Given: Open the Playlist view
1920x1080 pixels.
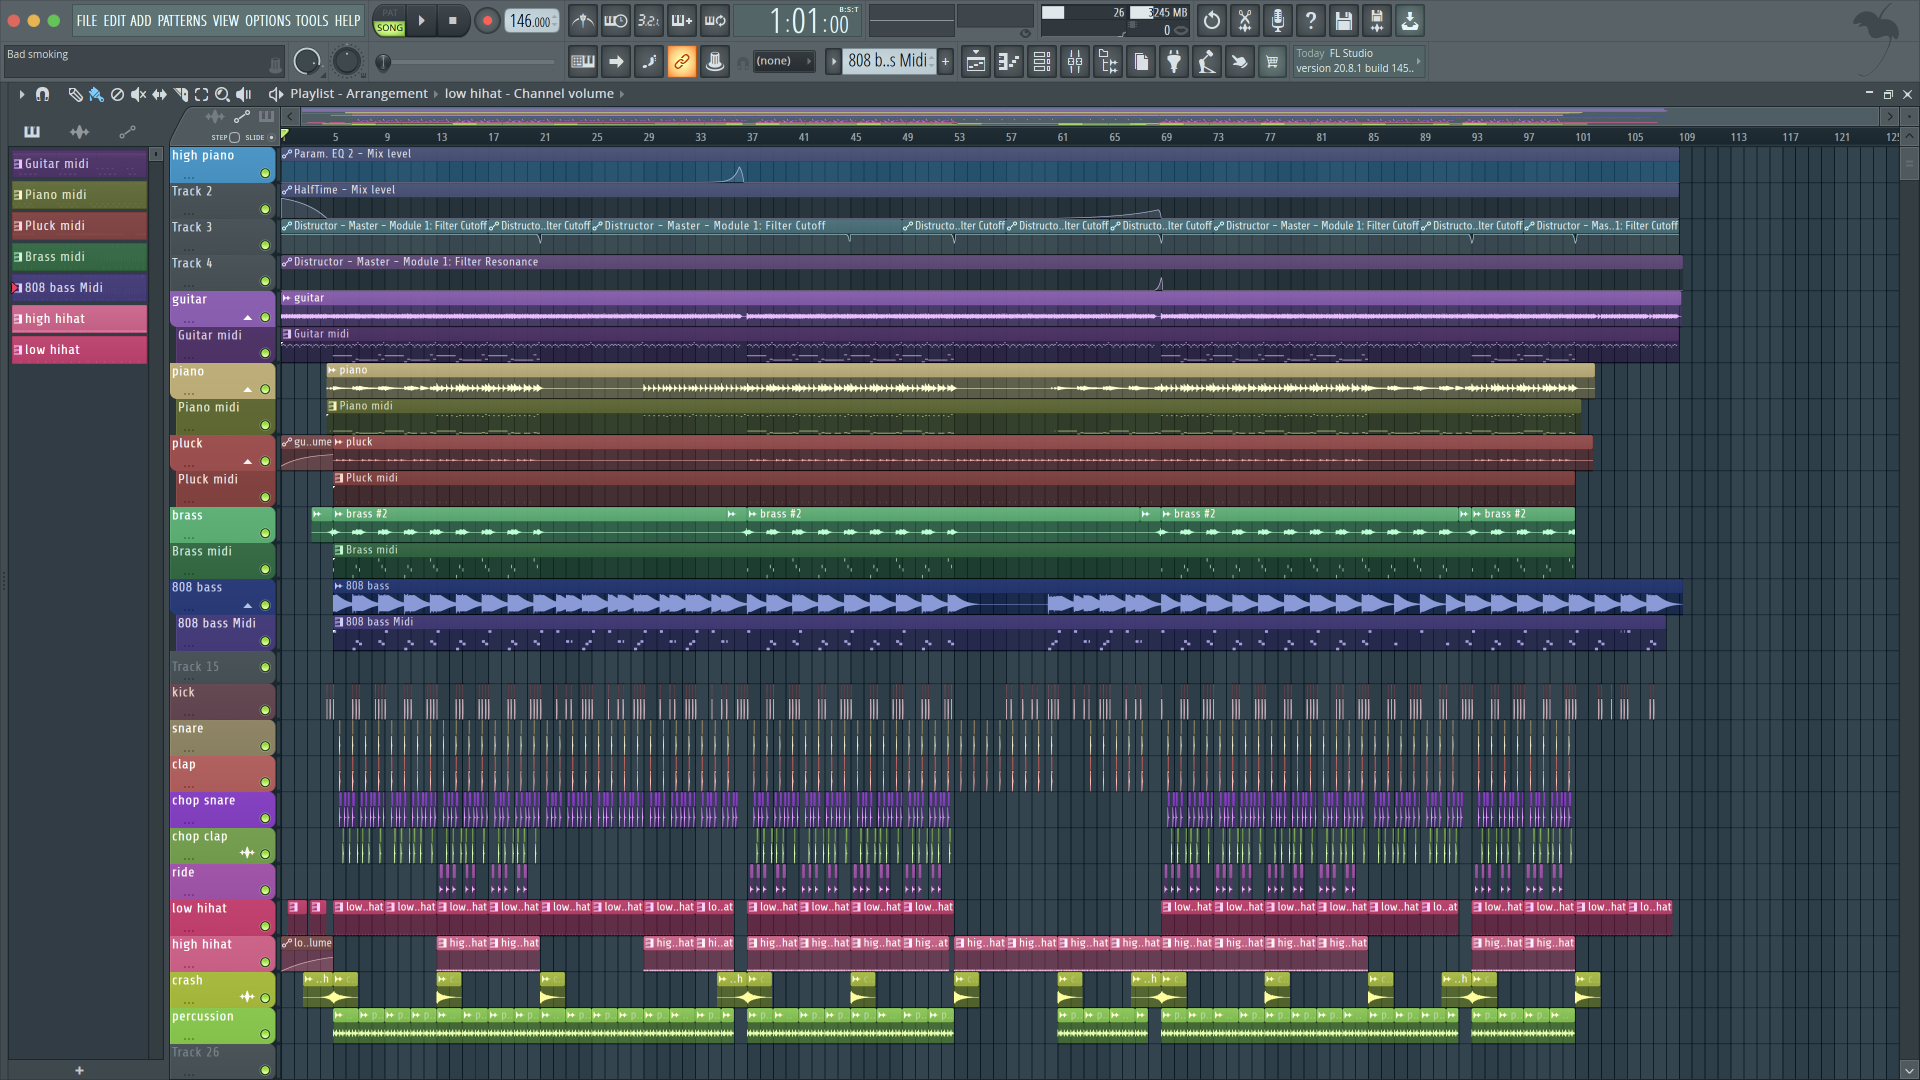Looking at the screenshot, I should coord(976,62).
